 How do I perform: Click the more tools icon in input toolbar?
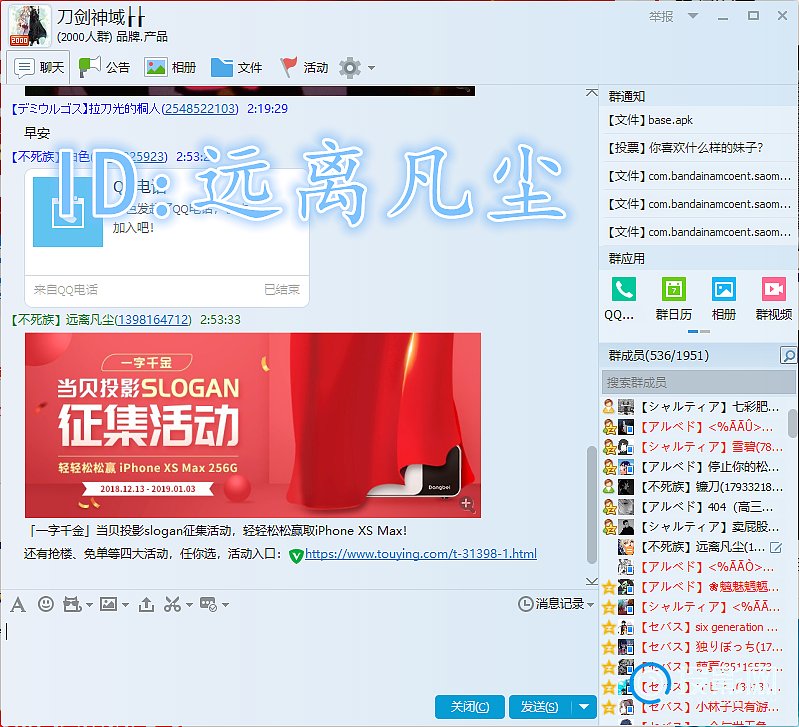[208, 605]
